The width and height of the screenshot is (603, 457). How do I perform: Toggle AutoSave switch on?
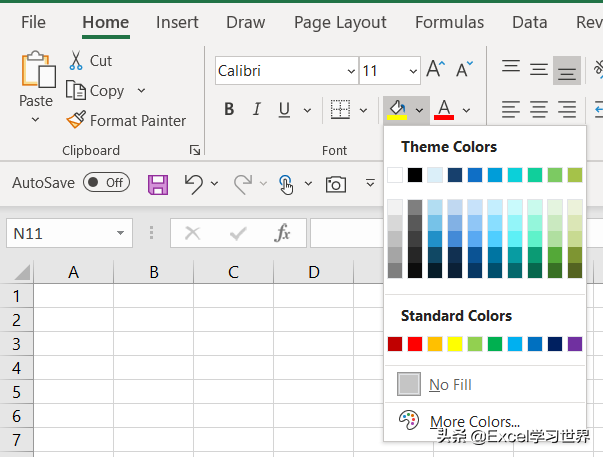106,182
